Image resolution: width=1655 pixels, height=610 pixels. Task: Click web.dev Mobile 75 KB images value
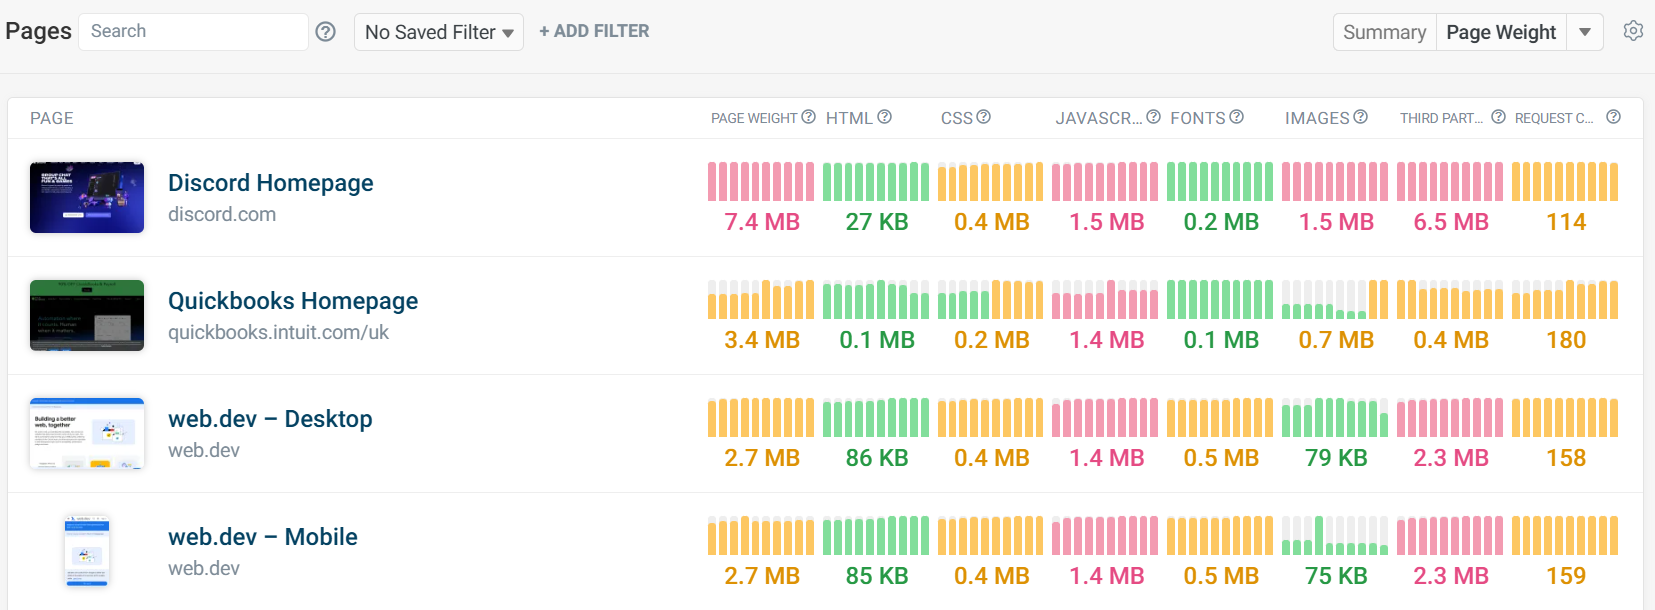pyautogui.click(x=1336, y=576)
